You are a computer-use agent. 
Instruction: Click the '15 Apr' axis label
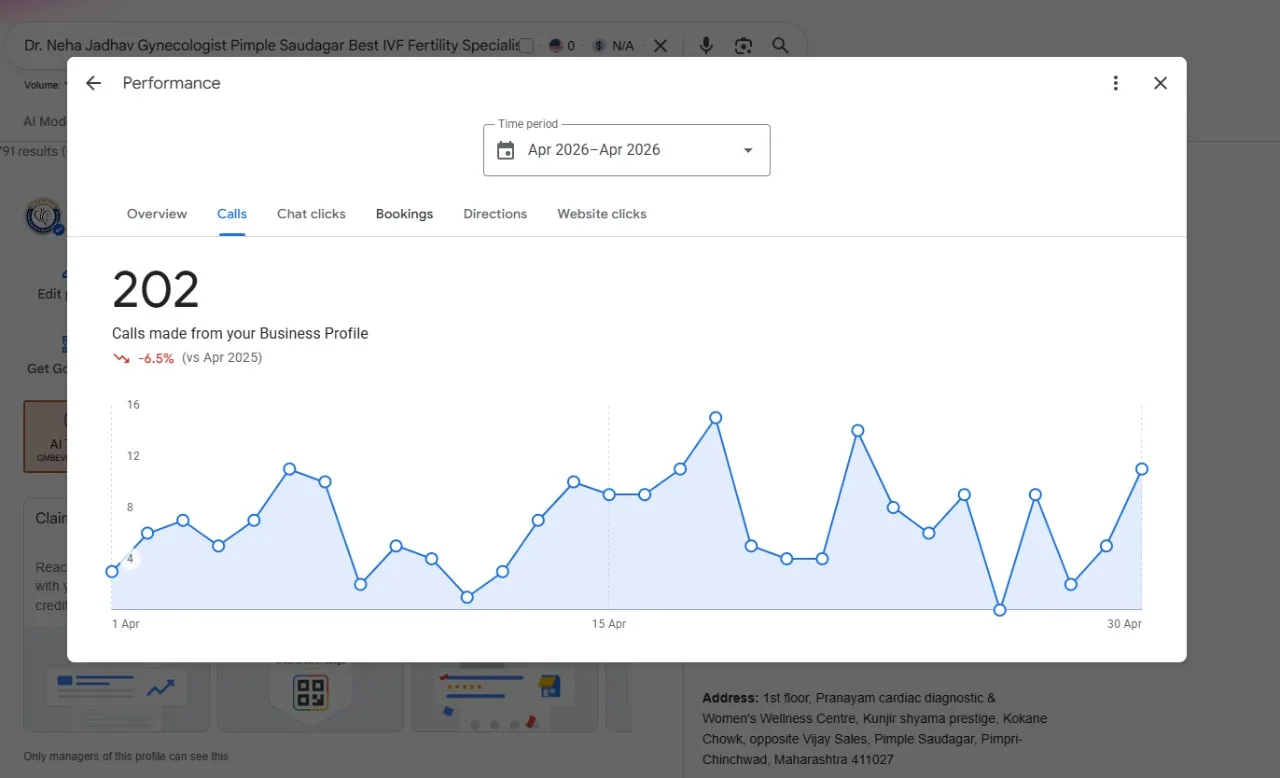(609, 624)
